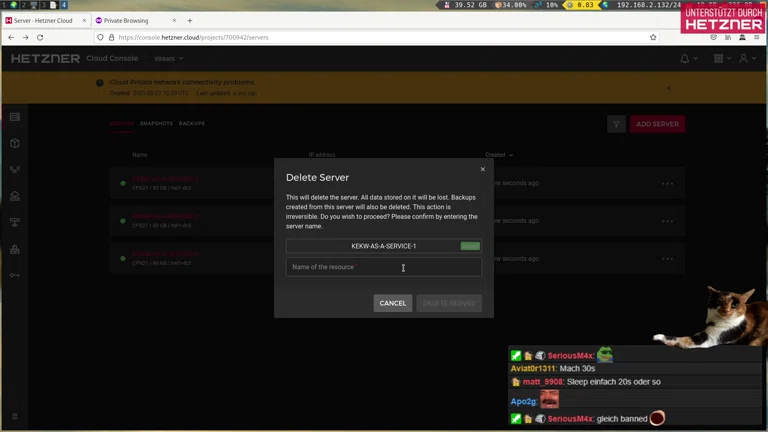Dismiss the network connectivity warning banner
Image resolution: width=768 pixels, height=432 pixels.
click(669, 88)
